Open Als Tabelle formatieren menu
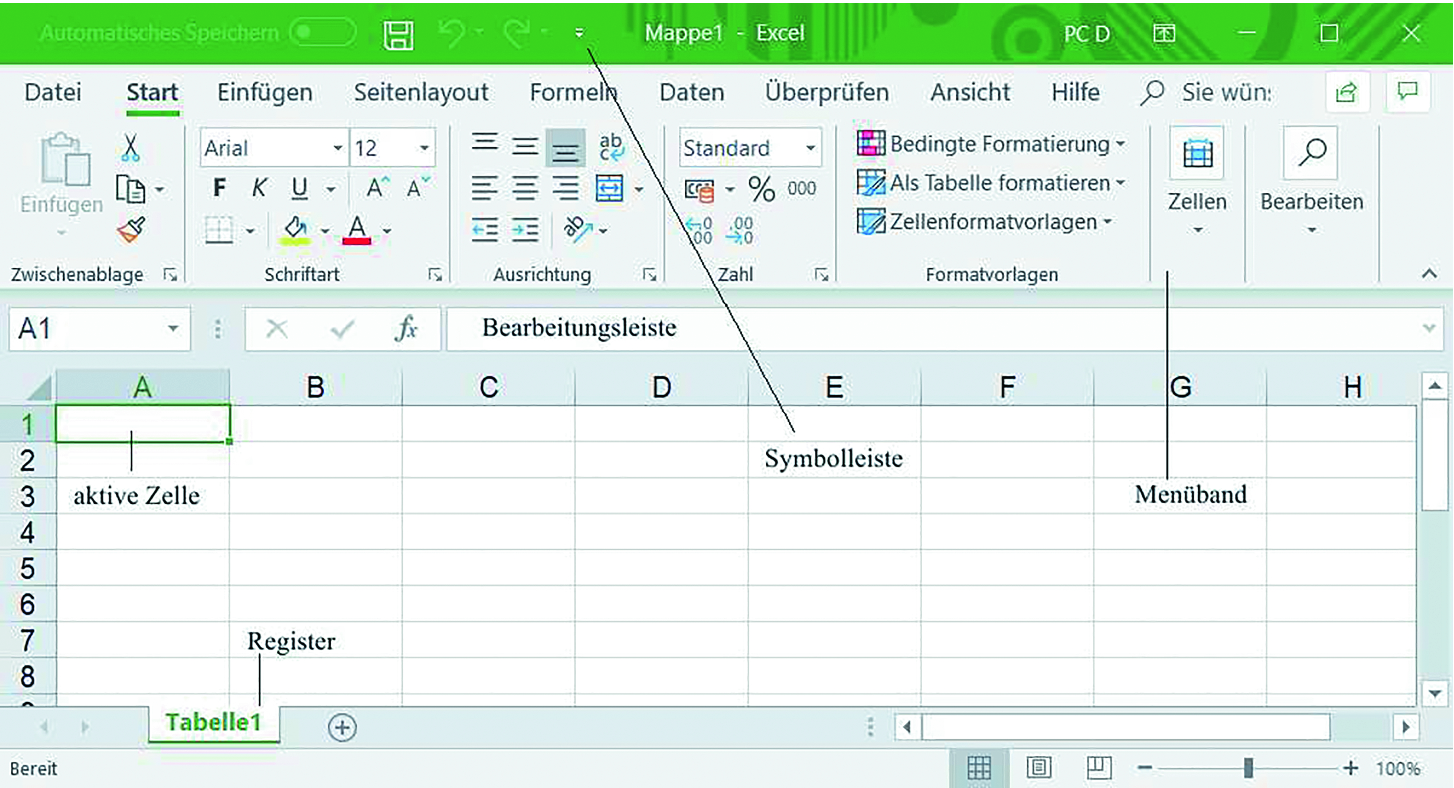This screenshot has height=788, width=1454. pos(991,183)
